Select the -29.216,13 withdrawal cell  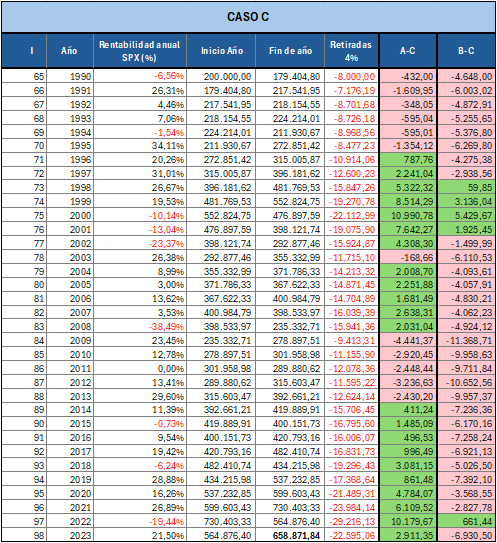point(352,521)
